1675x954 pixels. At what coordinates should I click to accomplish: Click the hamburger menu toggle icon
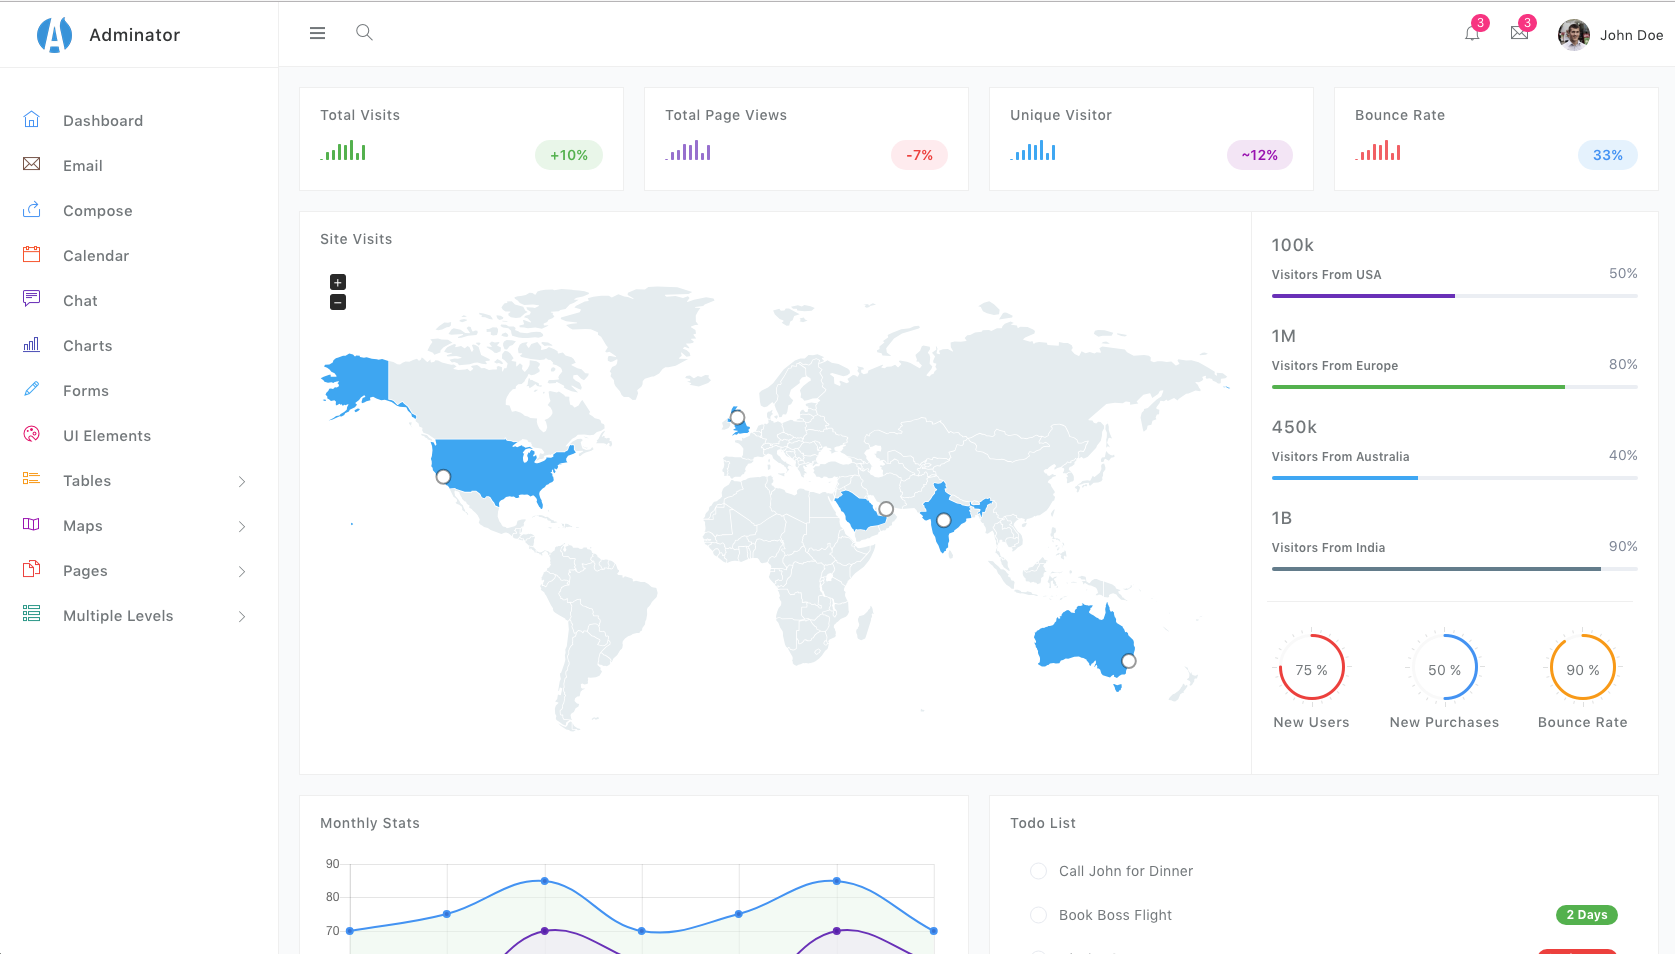click(x=317, y=33)
